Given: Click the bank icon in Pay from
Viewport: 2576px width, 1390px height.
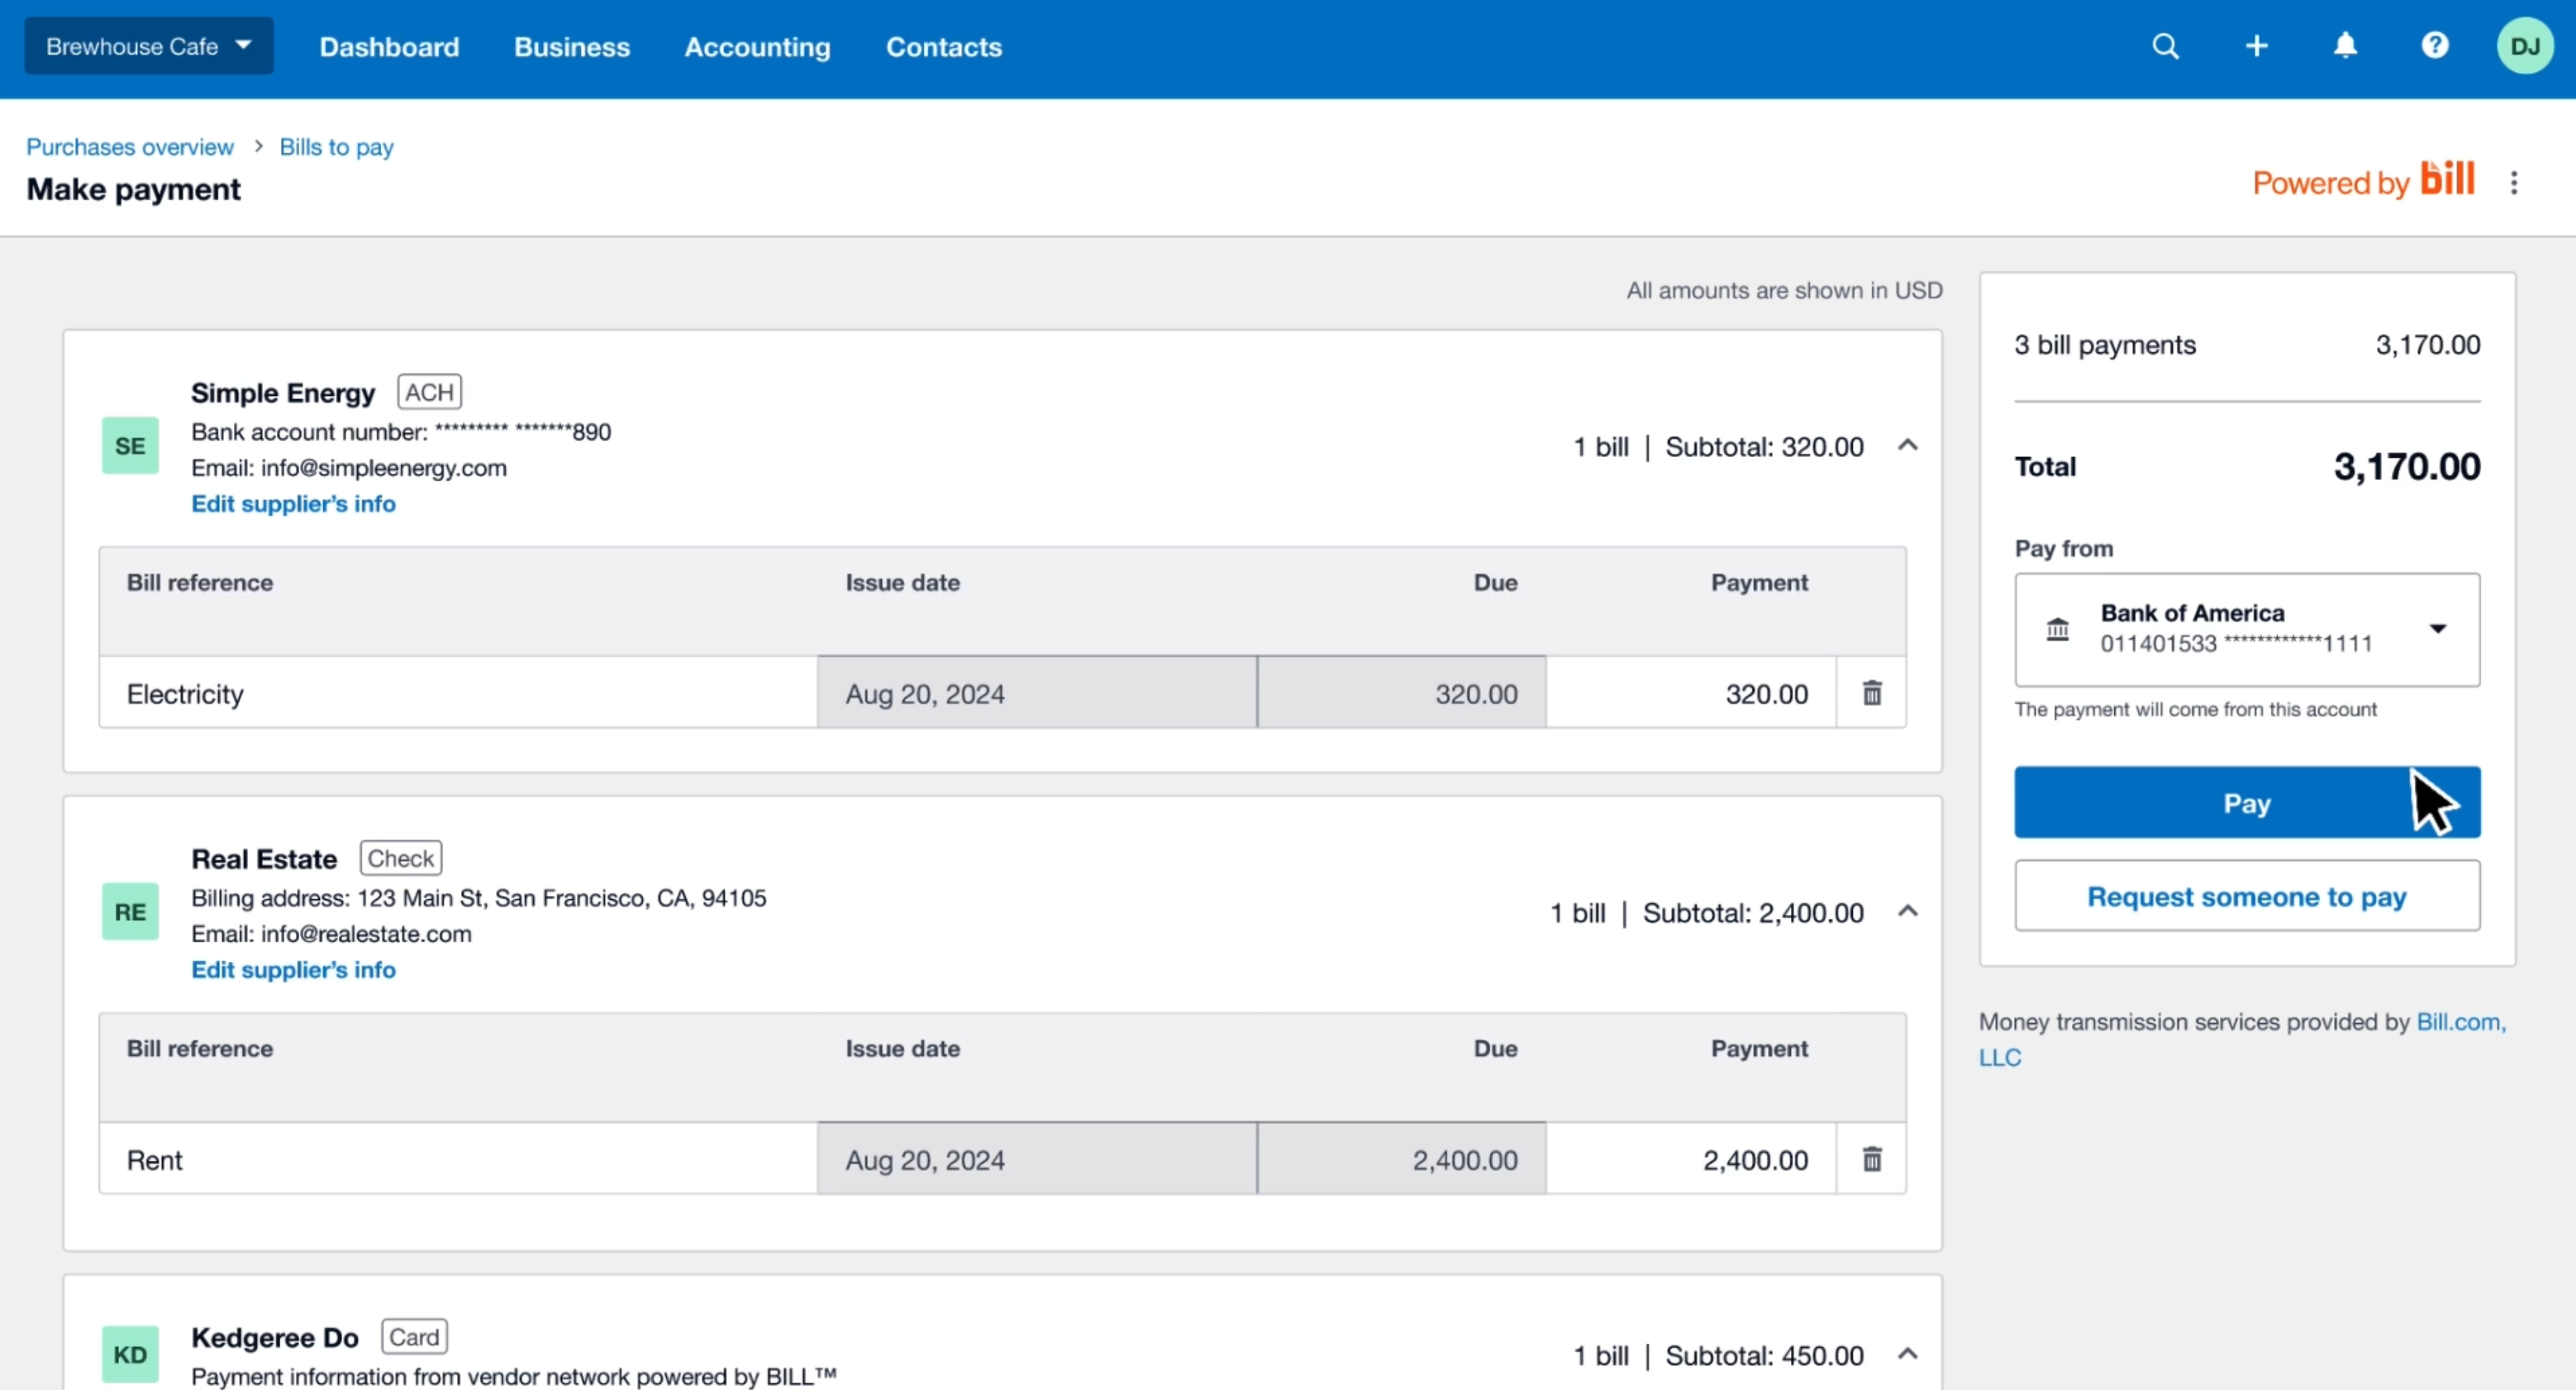Looking at the screenshot, I should (2057, 630).
